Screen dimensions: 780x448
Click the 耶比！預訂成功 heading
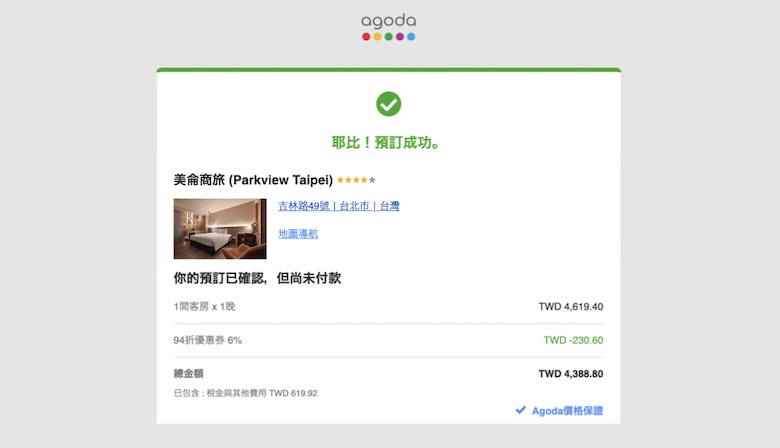tap(388, 143)
